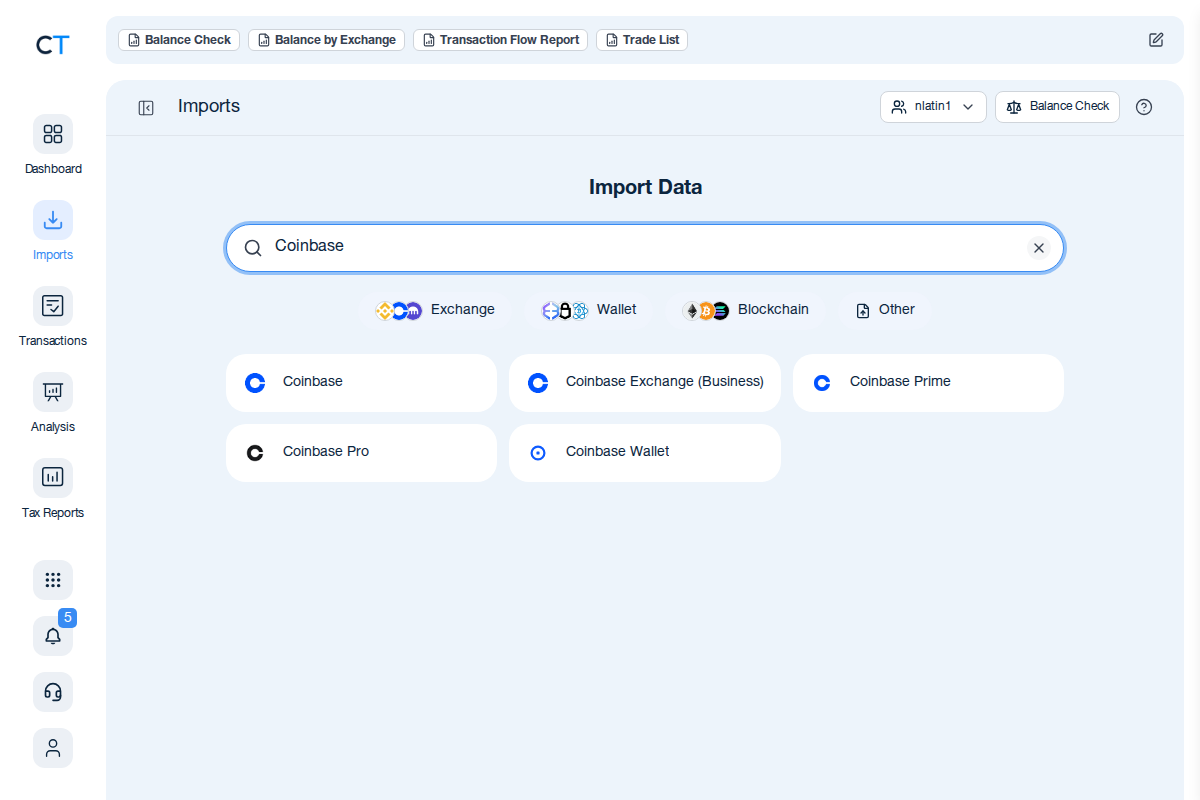Viewport: 1200px width, 800px height.
Task: Click the magnifier search icon
Action: tap(253, 248)
